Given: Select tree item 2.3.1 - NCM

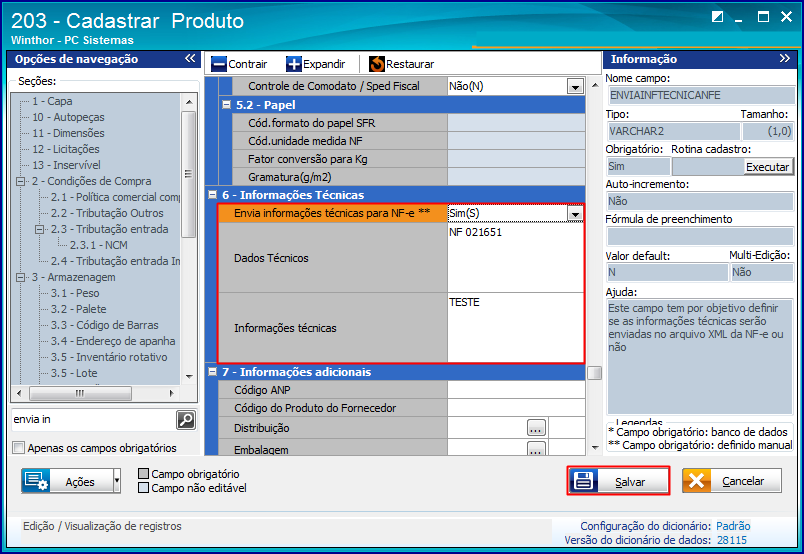Looking at the screenshot, I should 98,245.
